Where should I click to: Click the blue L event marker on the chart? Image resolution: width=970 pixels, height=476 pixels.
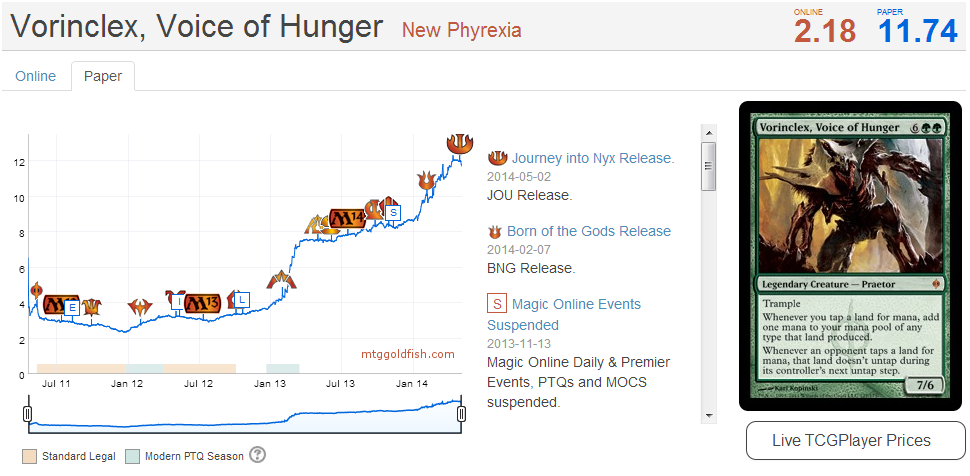click(243, 299)
